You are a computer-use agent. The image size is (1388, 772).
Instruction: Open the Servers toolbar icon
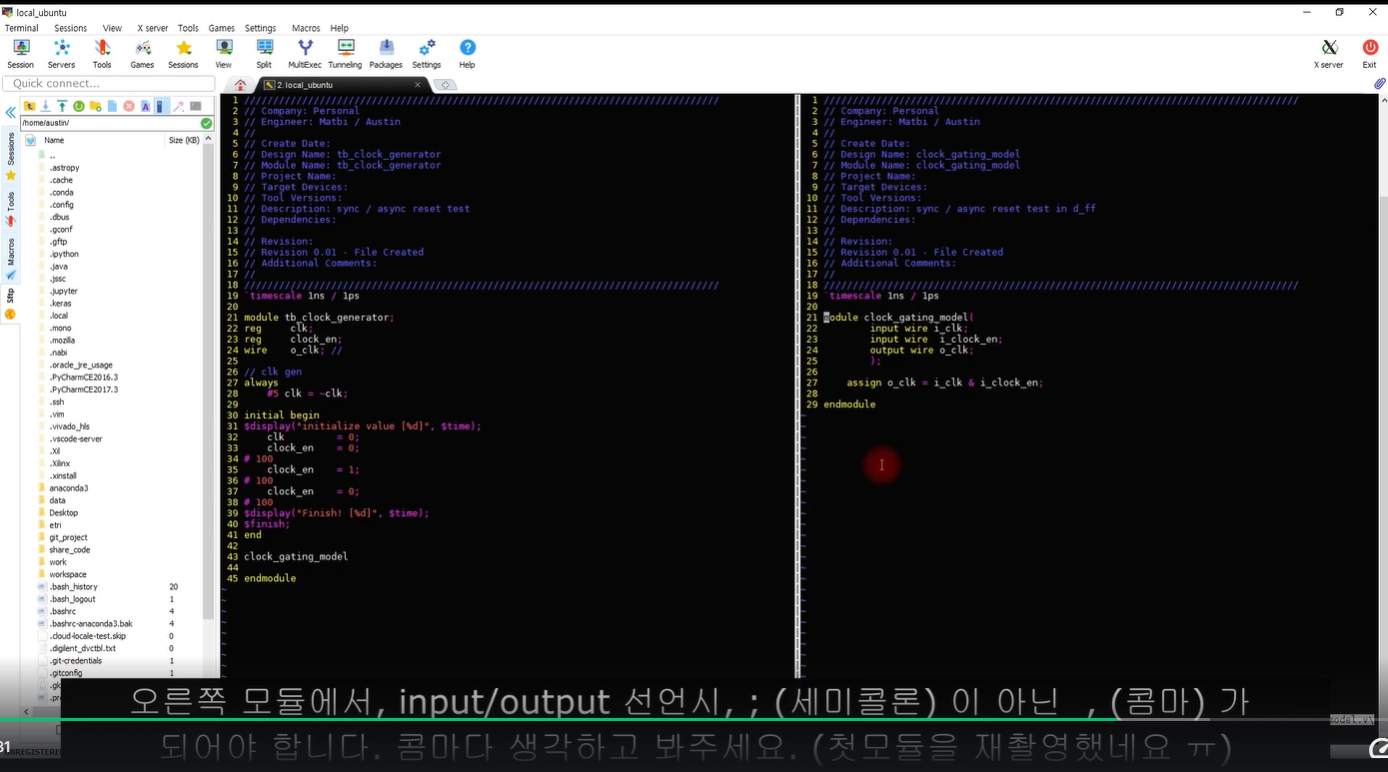coord(61,54)
